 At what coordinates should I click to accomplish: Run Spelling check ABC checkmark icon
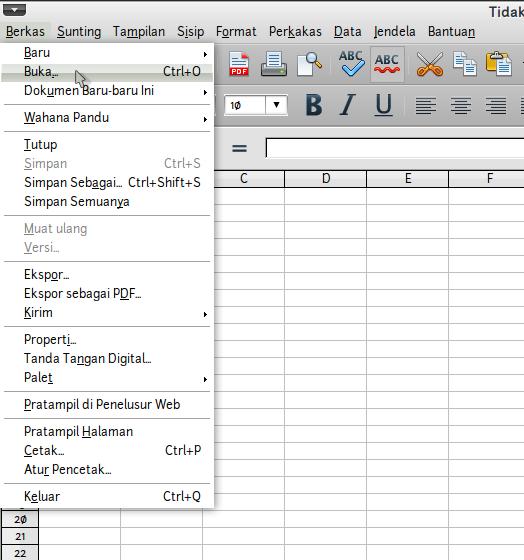351,64
